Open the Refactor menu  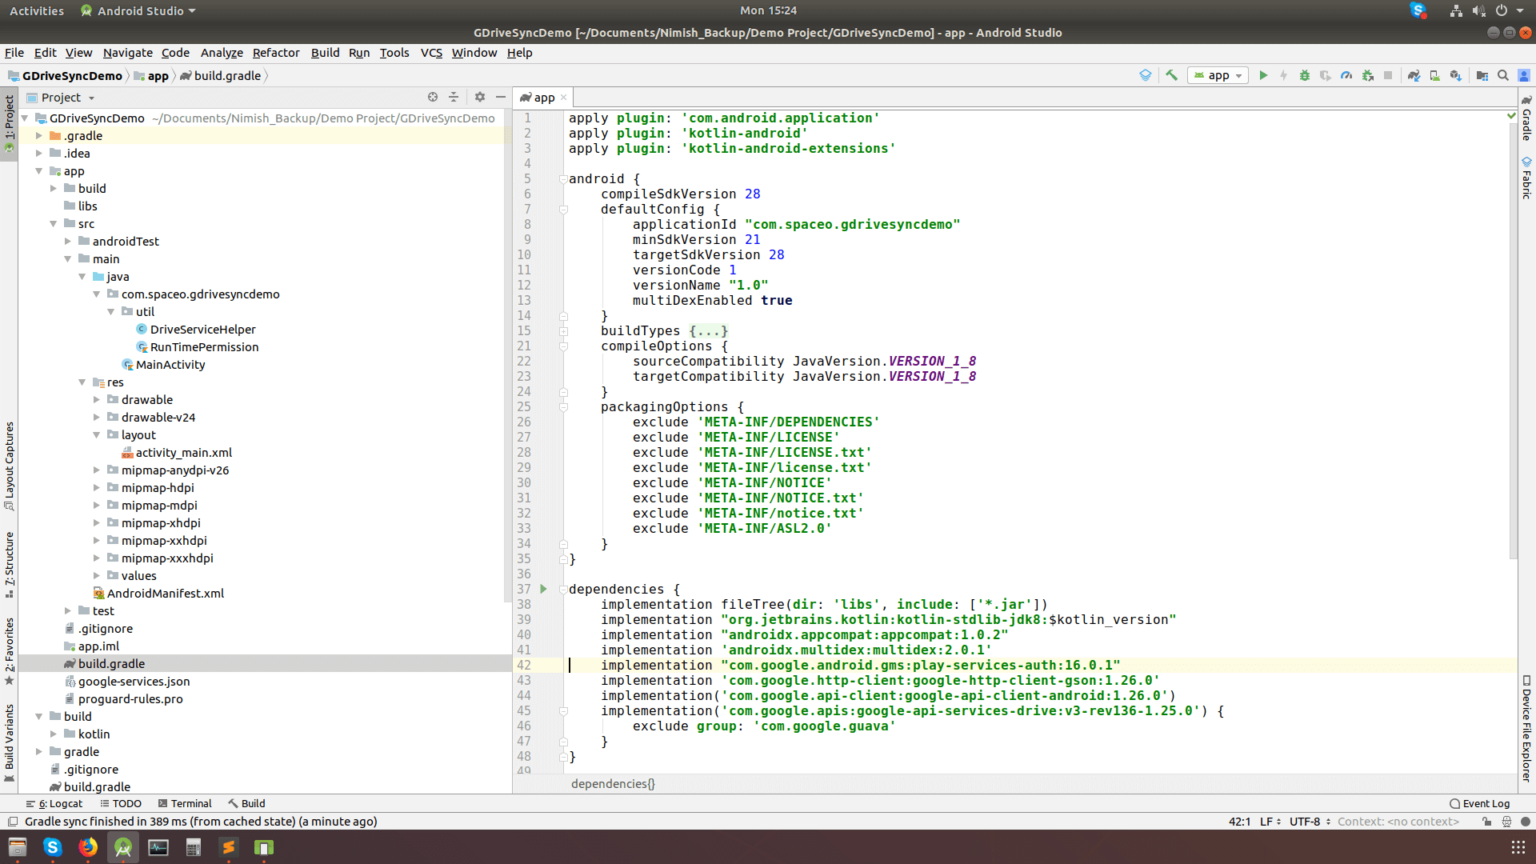pos(275,53)
